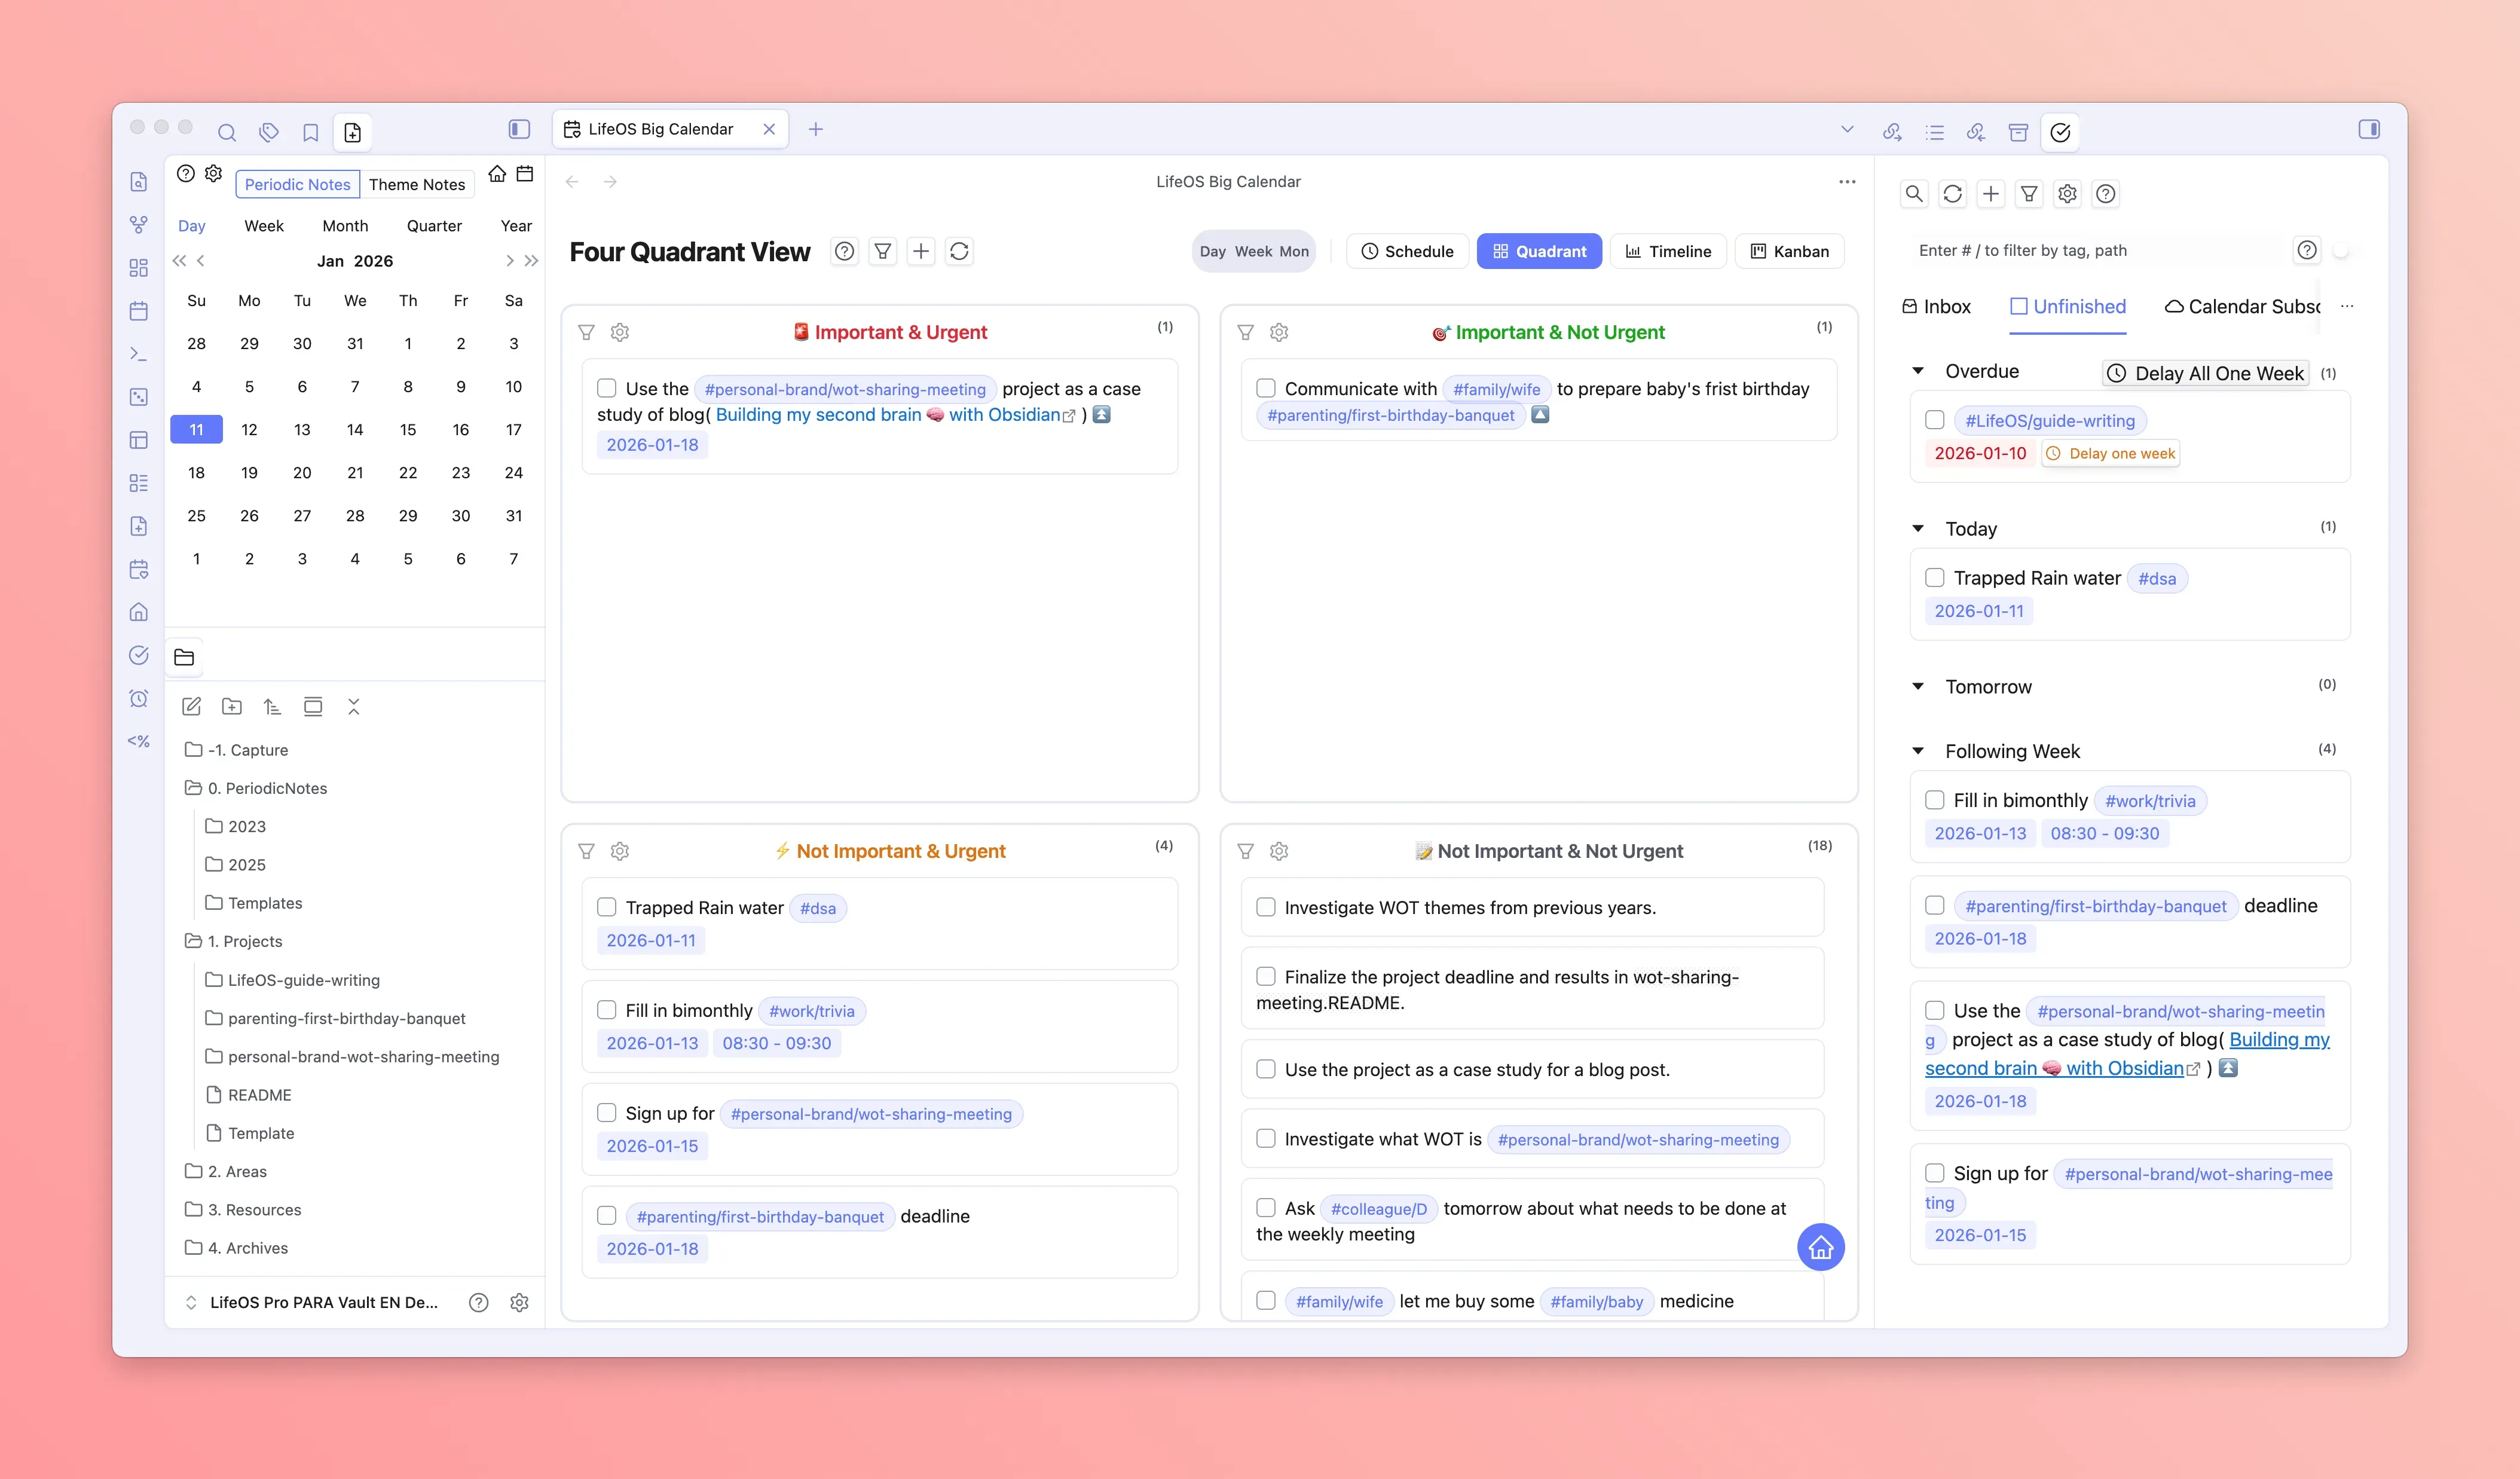
Task: Open filter icon in Important & Urgent quadrant
Action: click(x=587, y=332)
